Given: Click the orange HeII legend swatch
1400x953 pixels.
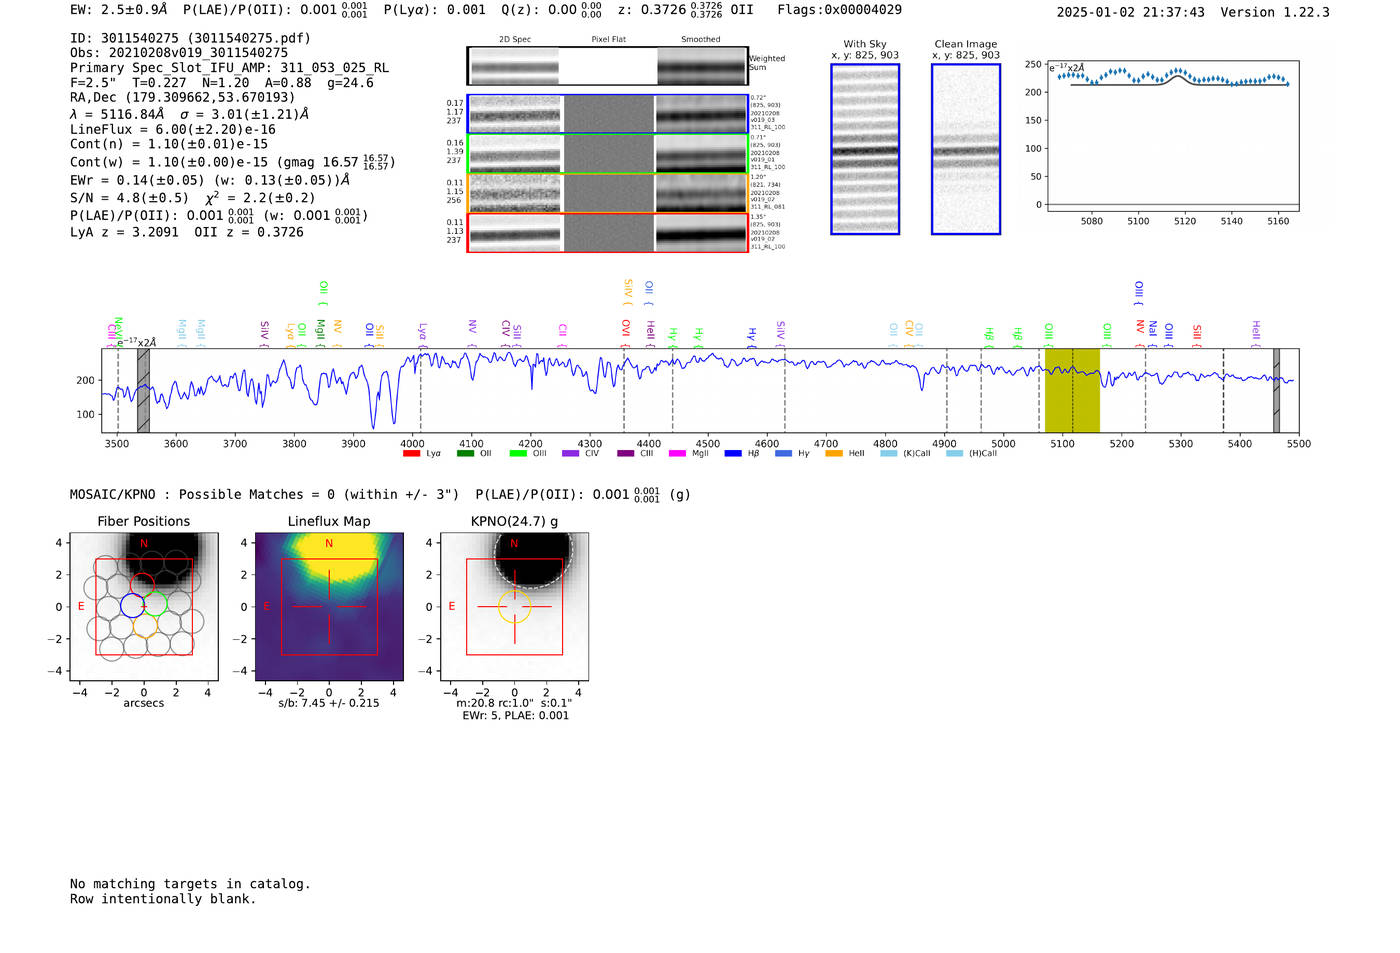Looking at the screenshot, I should click(834, 454).
